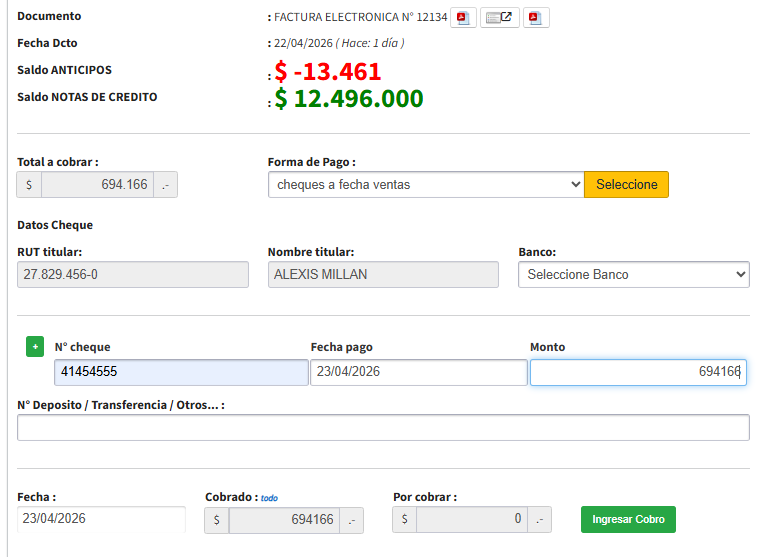Select the N° Deposito / Transferencia text field

383,428
